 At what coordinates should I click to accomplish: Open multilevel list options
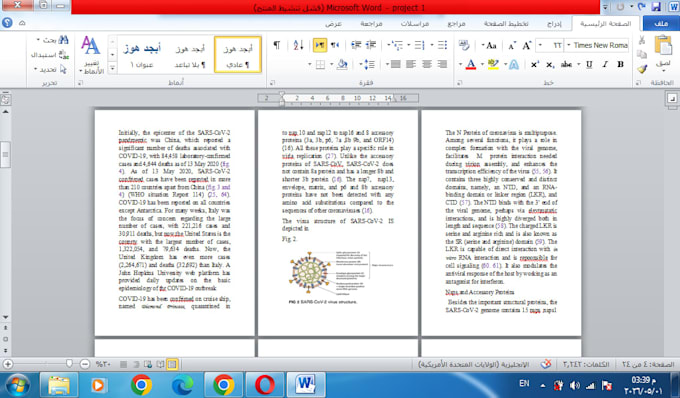pyautogui.click(x=397, y=45)
